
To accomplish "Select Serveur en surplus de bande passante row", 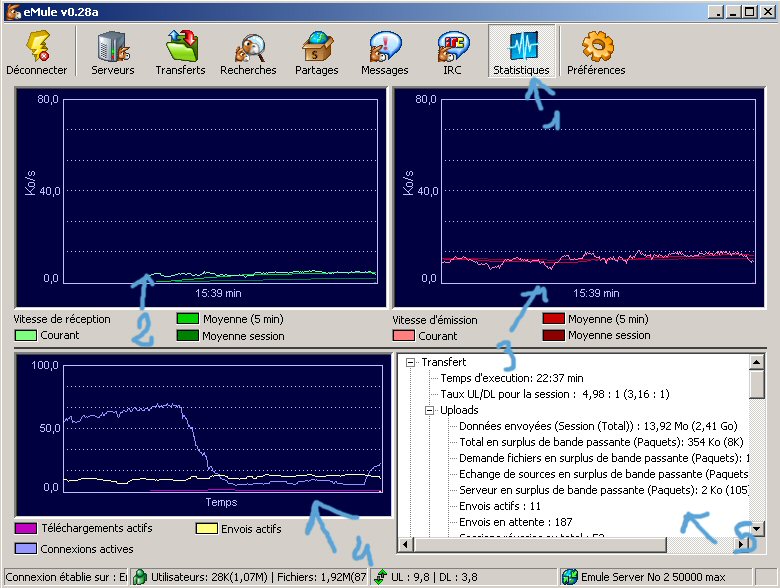I will pos(603,490).
